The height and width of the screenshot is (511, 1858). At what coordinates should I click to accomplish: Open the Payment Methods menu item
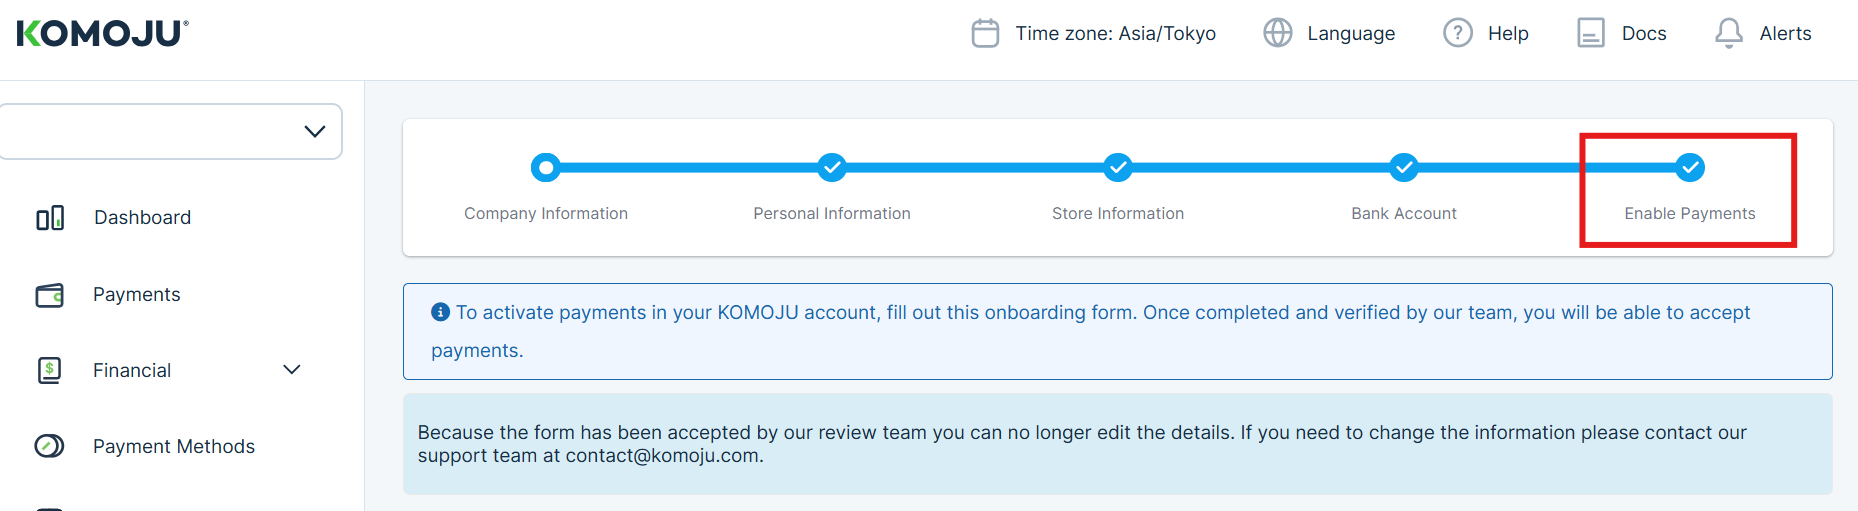(x=174, y=446)
